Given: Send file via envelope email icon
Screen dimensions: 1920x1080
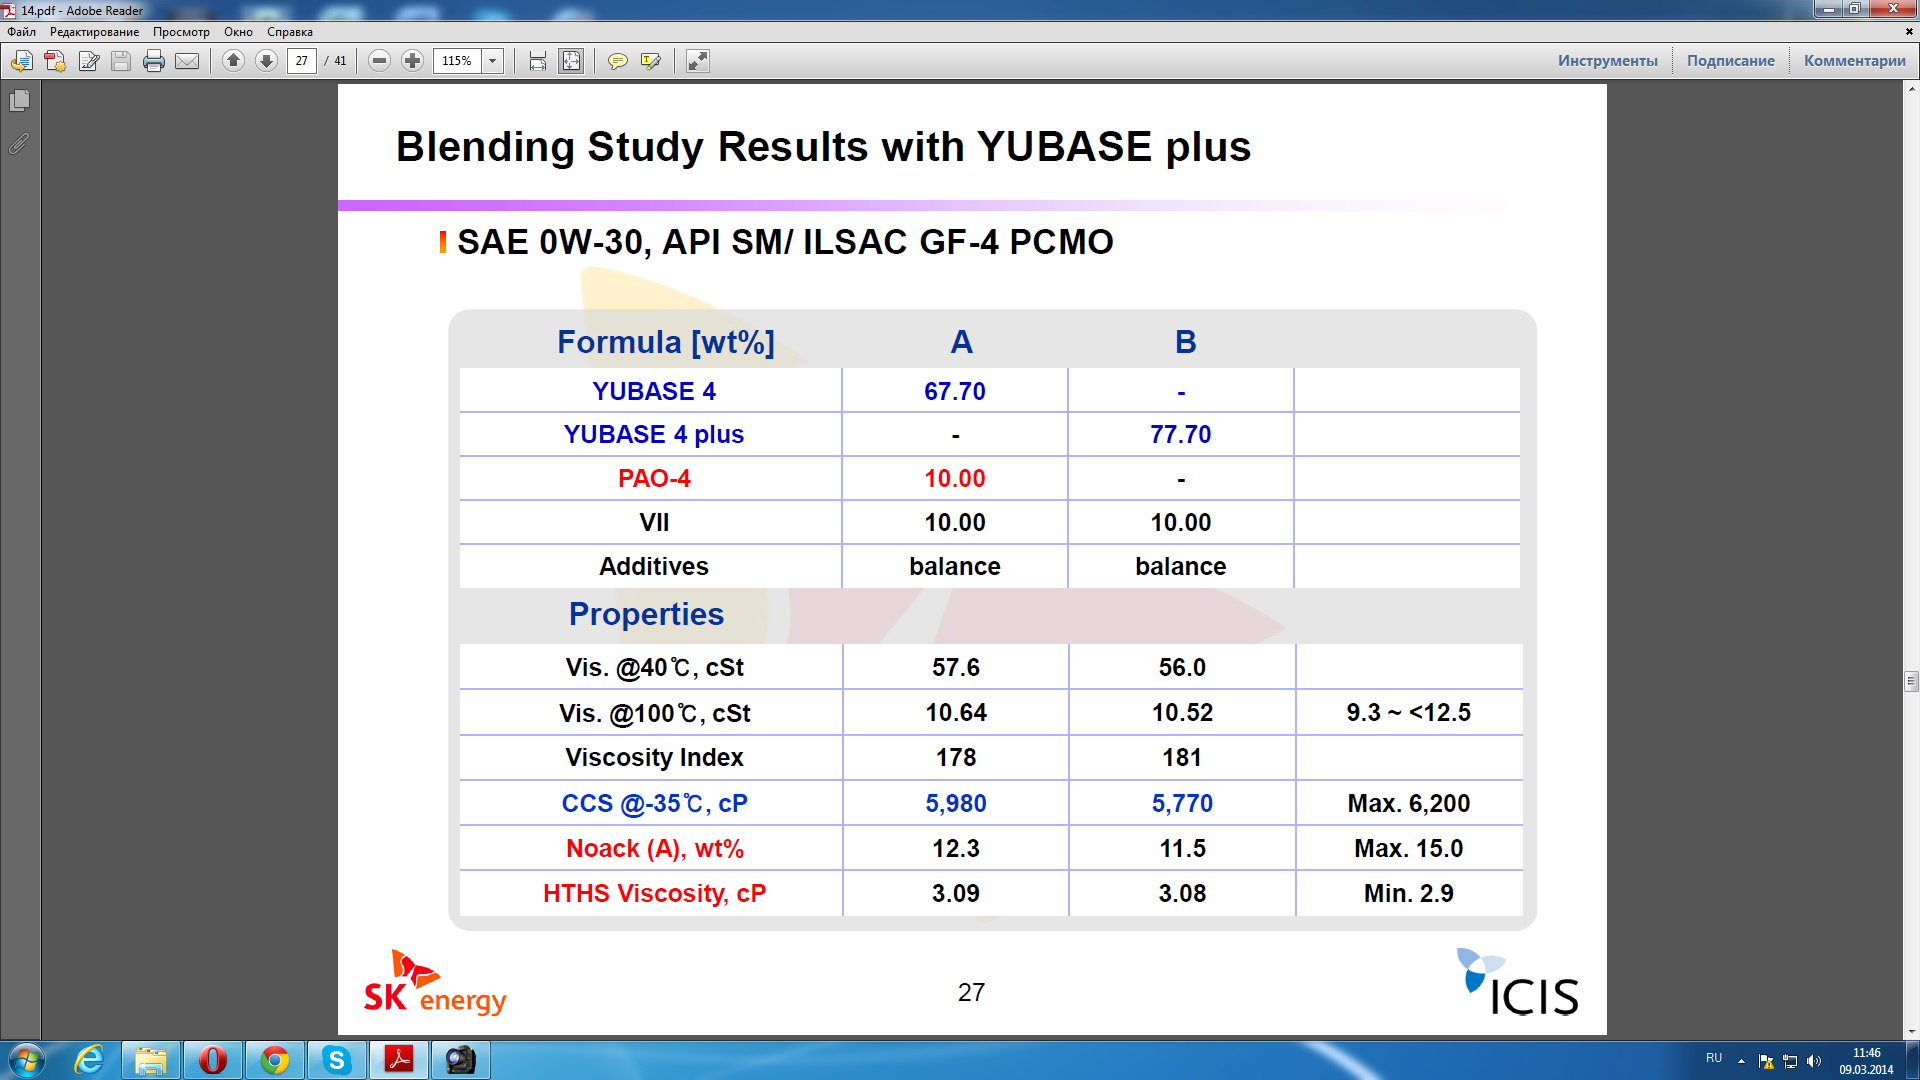Looking at the screenshot, I should (x=187, y=61).
